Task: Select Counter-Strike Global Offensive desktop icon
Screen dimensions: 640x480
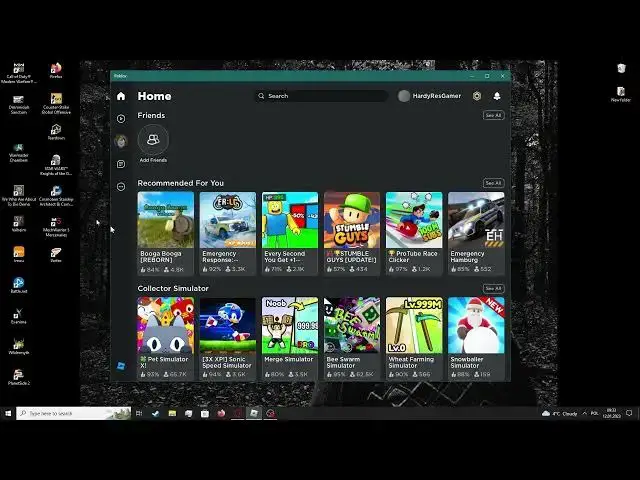Action: click(x=56, y=104)
